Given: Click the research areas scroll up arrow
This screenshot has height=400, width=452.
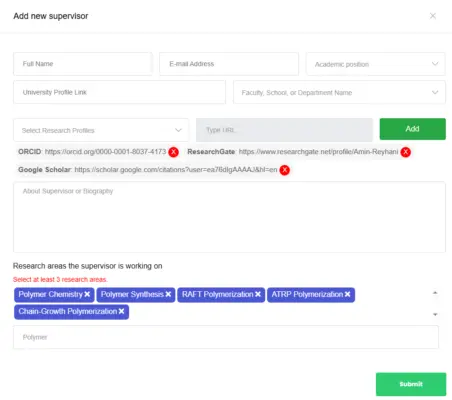Looking at the screenshot, I should click(x=435, y=293).
